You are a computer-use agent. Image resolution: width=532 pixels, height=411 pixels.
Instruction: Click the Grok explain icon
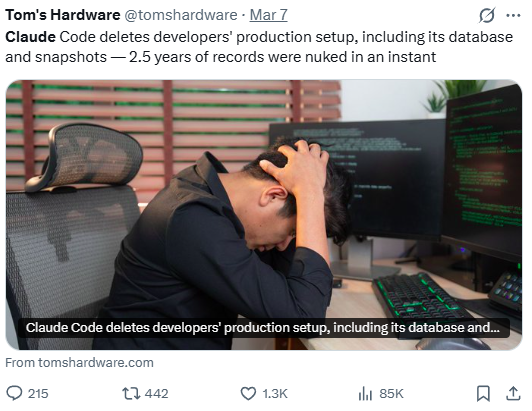tap(487, 15)
